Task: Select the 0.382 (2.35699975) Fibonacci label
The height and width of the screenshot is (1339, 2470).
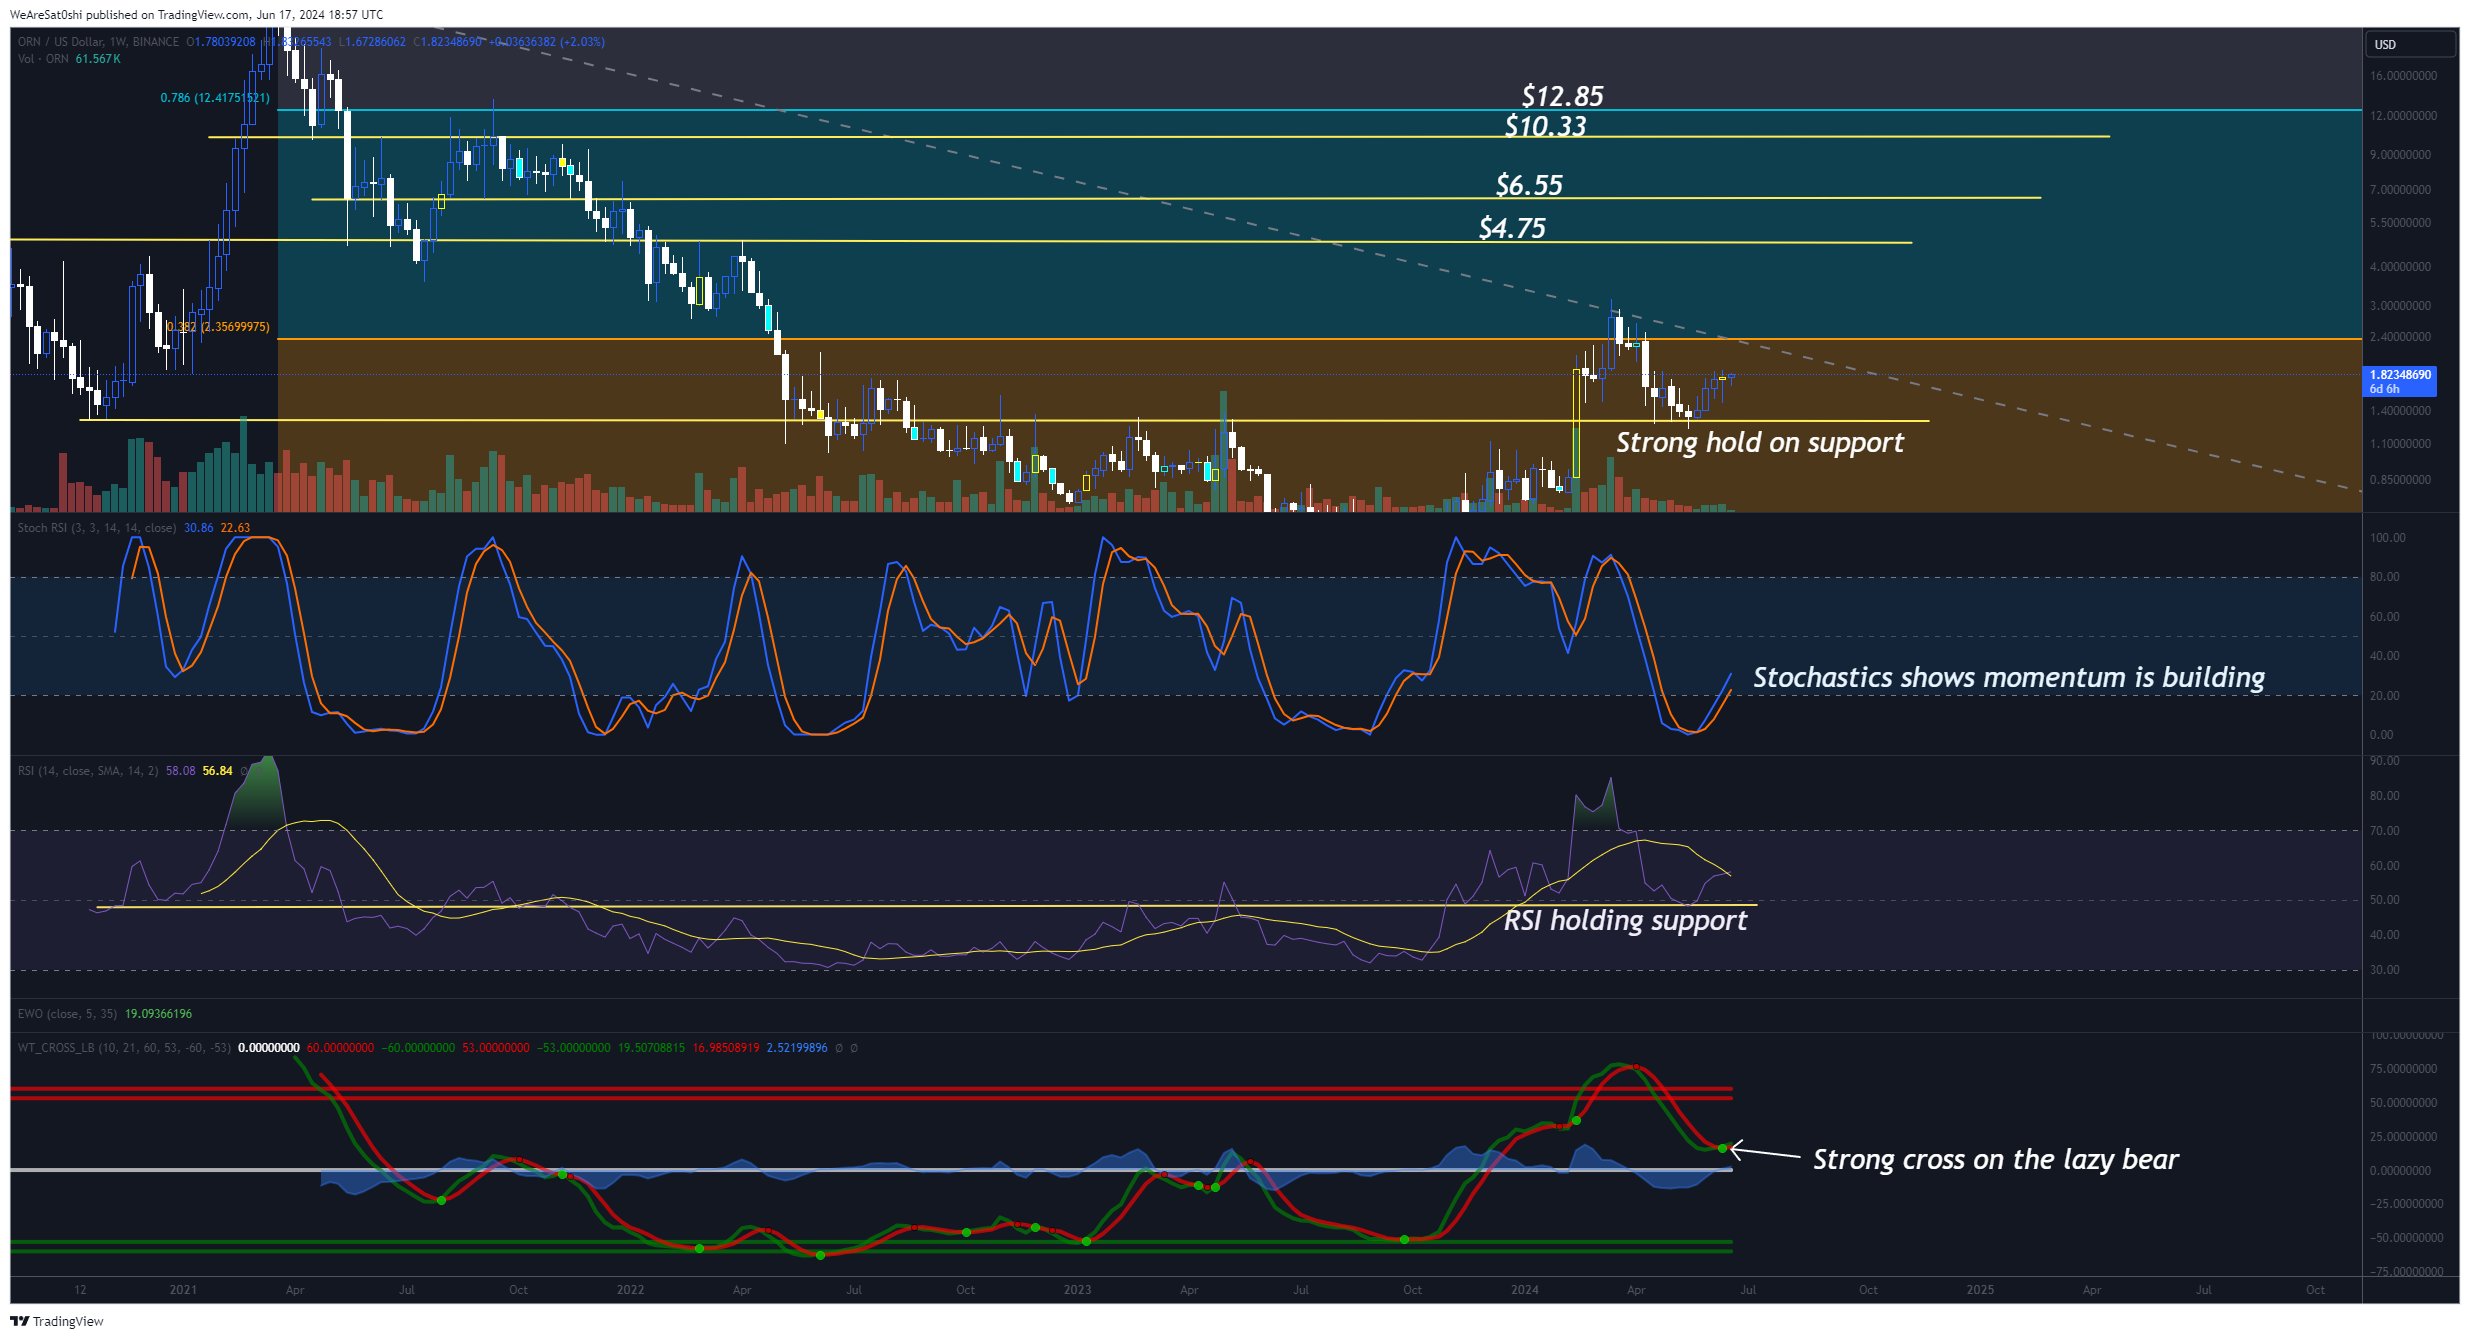Action: point(218,327)
